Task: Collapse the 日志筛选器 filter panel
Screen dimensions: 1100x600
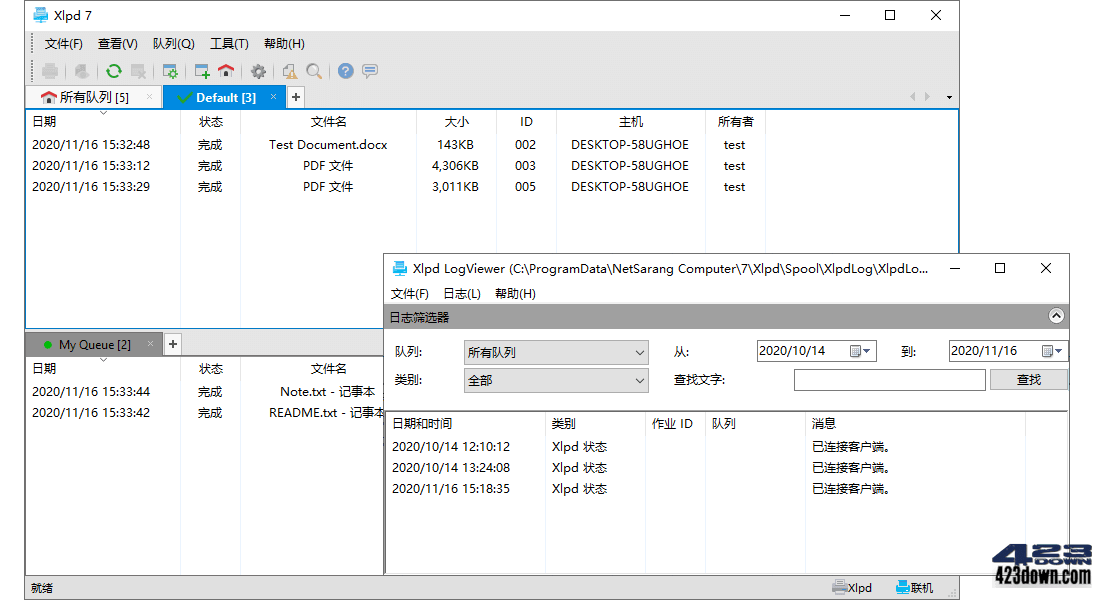Action: pyautogui.click(x=1057, y=316)
